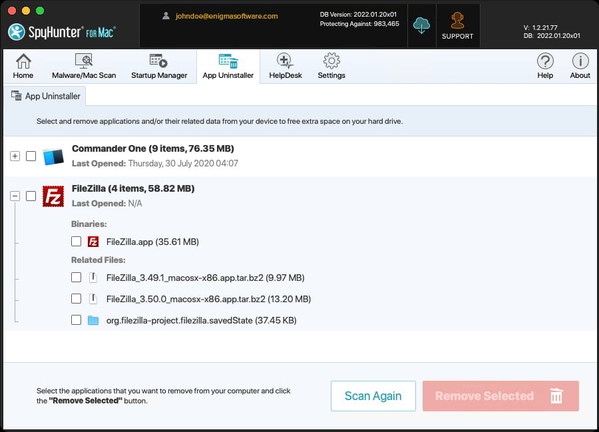The height and width of the screenshot is (432, 599).
Task: Click the SpyHunter for Mac logo
Action: coord(62,32)
